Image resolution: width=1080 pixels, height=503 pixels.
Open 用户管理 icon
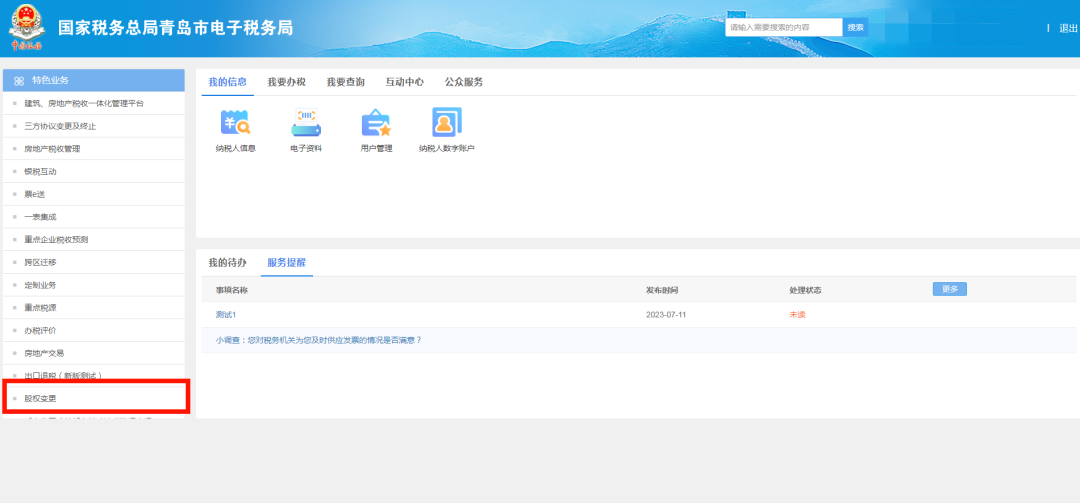pyautogui.click(x=376, y=123)
